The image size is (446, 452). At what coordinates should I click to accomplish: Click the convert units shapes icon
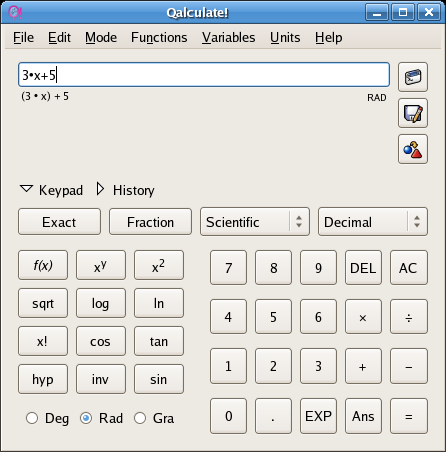pos(413,149)
